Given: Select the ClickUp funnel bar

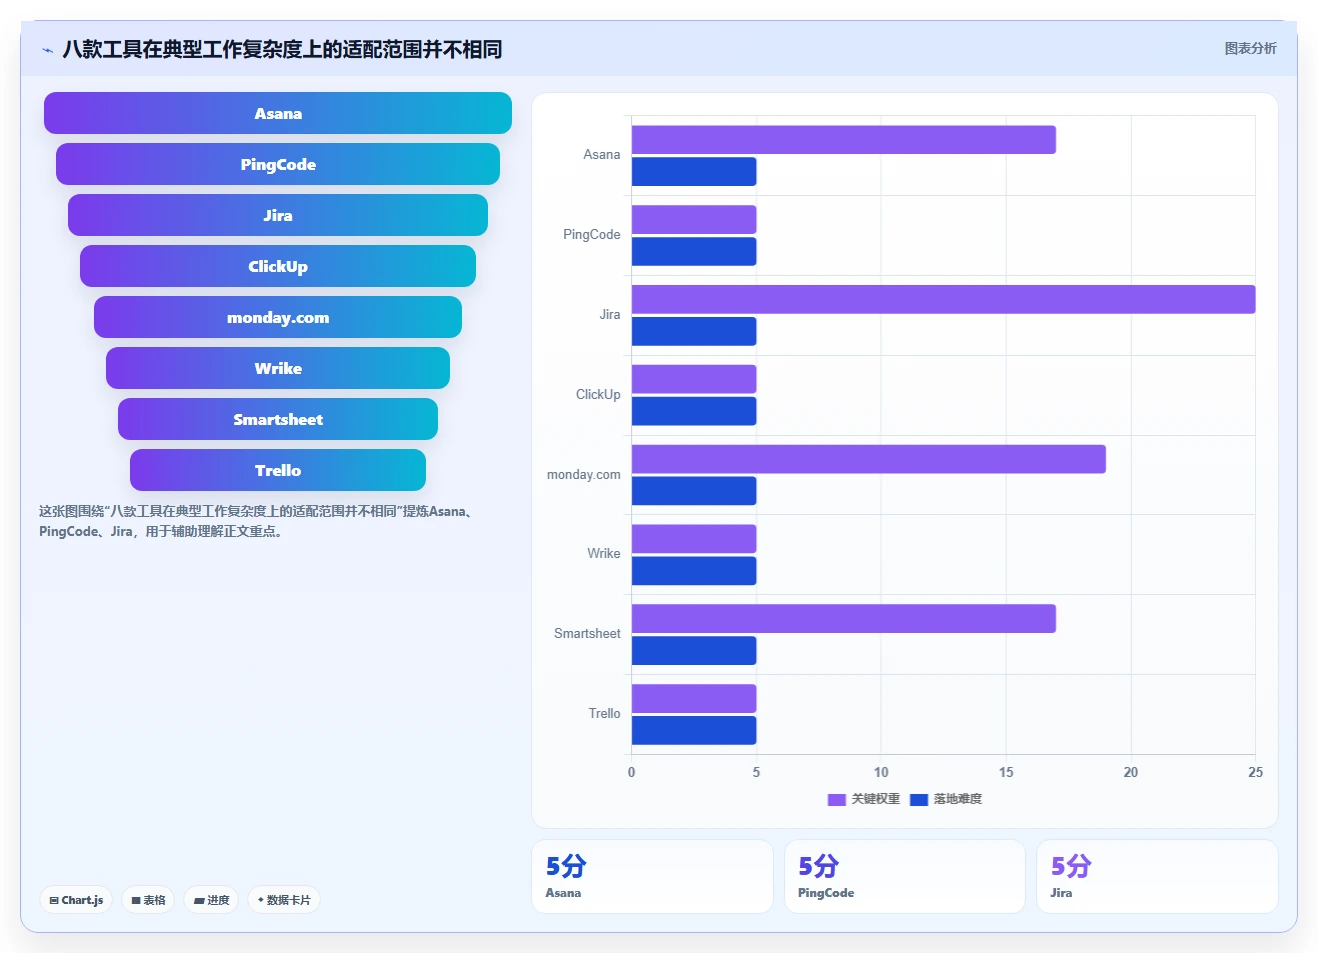Looking at the screenshot, I should click(x=278, y=266).
